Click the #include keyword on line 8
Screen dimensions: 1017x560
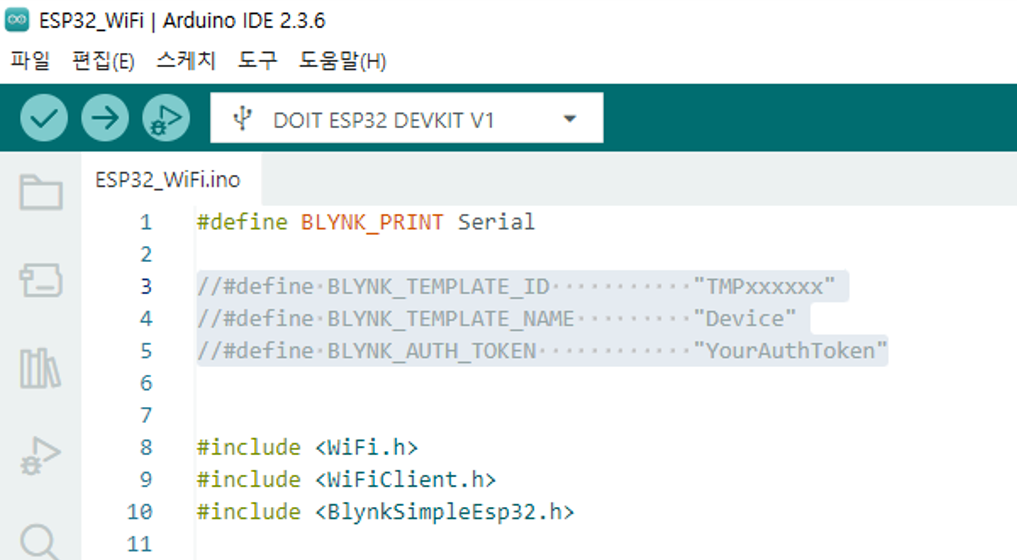click(248, 447)
